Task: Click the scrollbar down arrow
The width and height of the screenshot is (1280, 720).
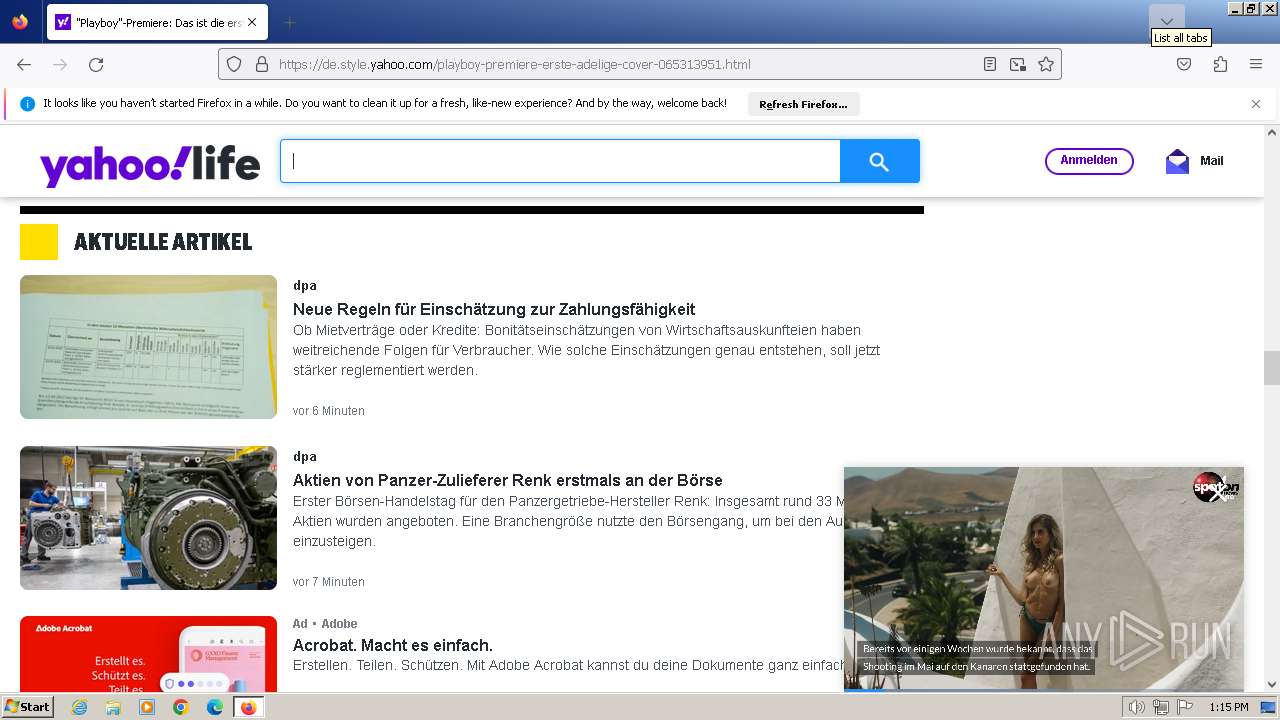Action: pyautogui.click(x=1272, y=685)
